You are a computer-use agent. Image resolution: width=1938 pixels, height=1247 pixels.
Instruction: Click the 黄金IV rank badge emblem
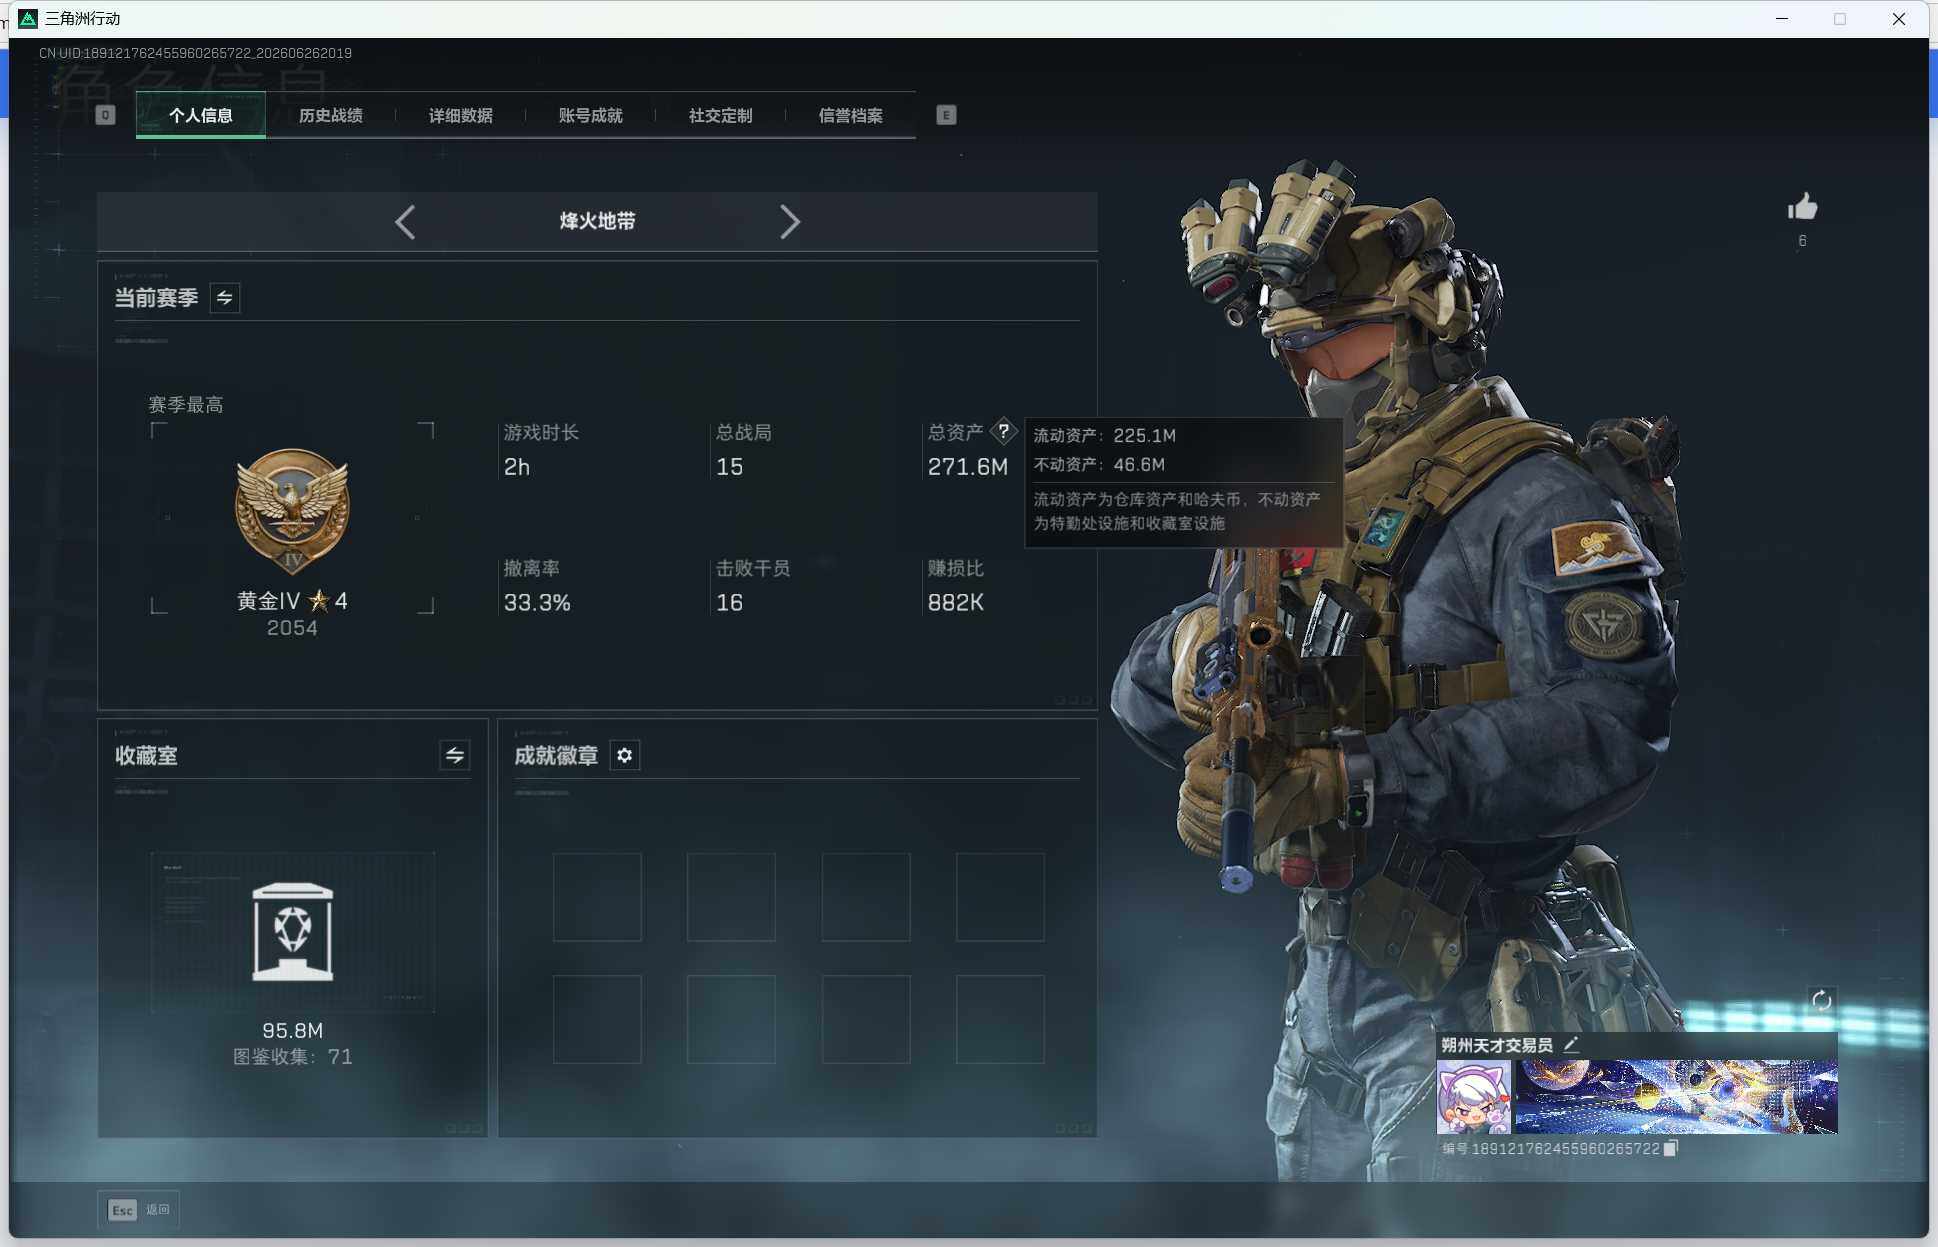292,511
